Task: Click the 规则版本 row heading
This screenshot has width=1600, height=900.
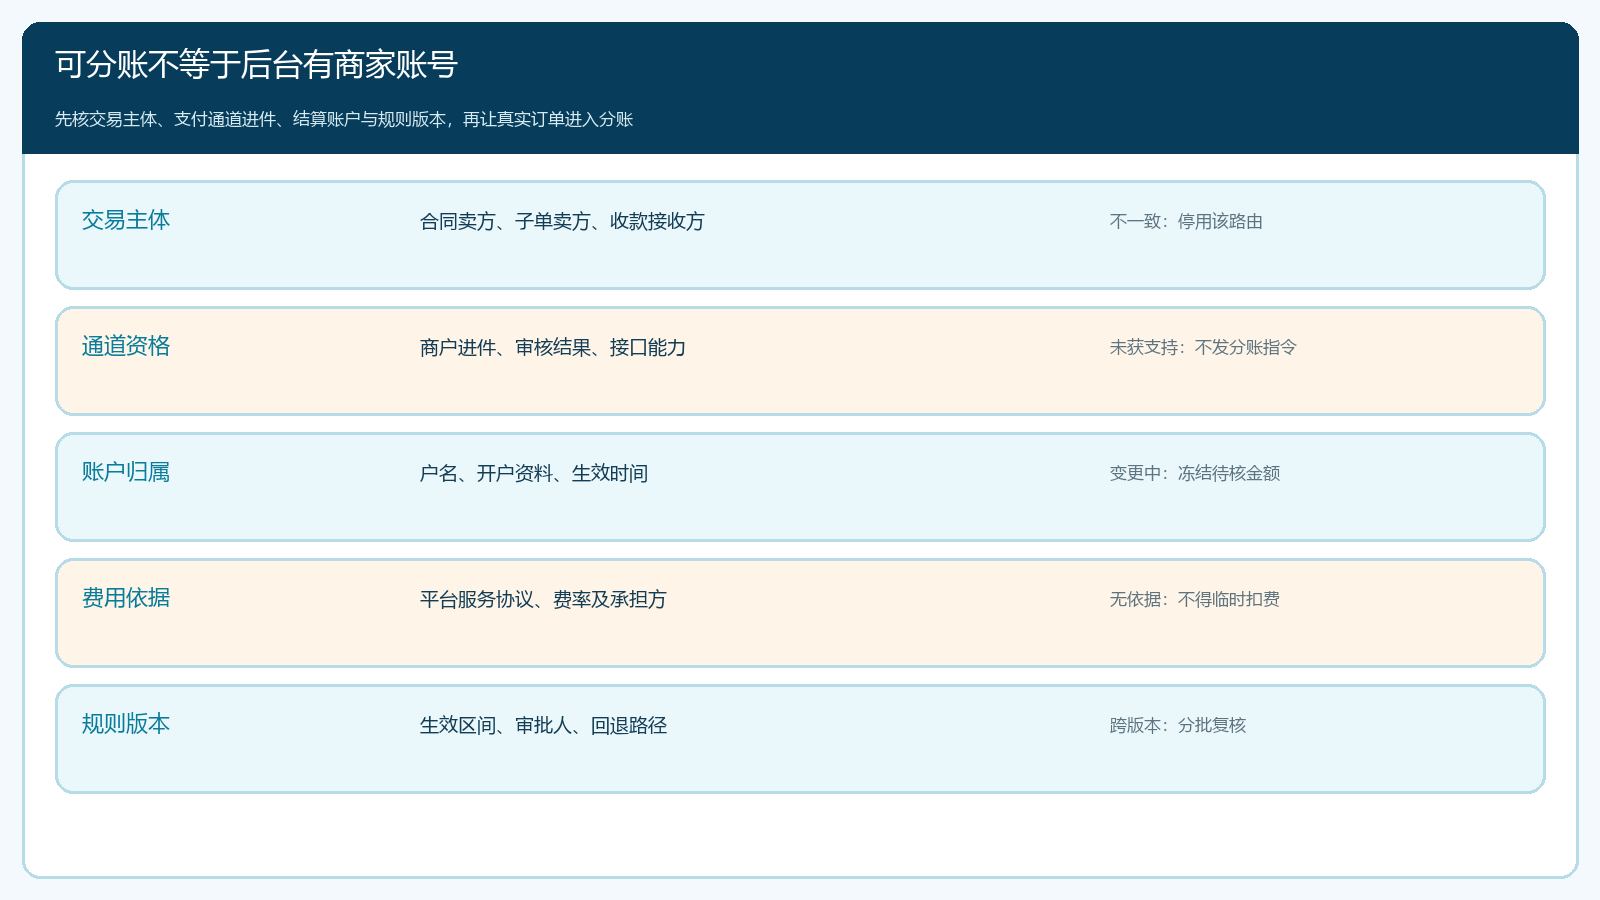Action: (x=126, y=724)
